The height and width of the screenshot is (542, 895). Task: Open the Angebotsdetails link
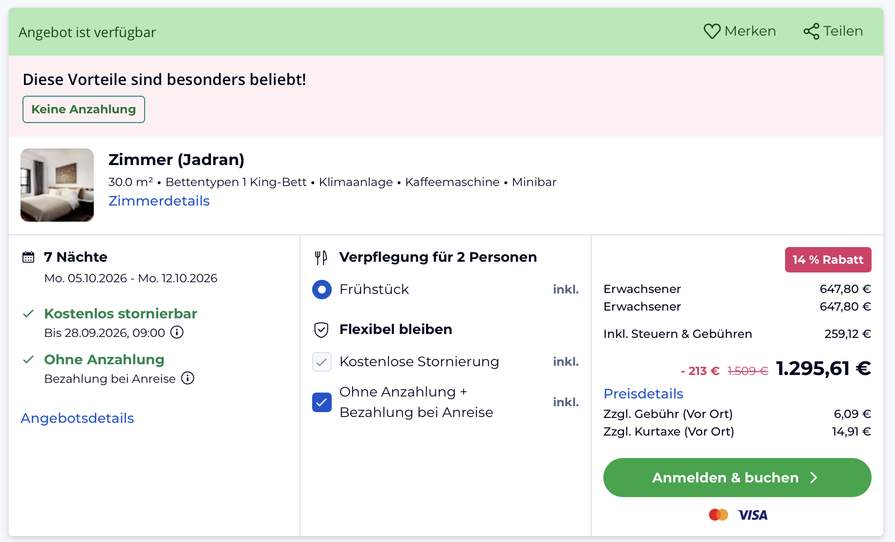(x=77, y=418)
